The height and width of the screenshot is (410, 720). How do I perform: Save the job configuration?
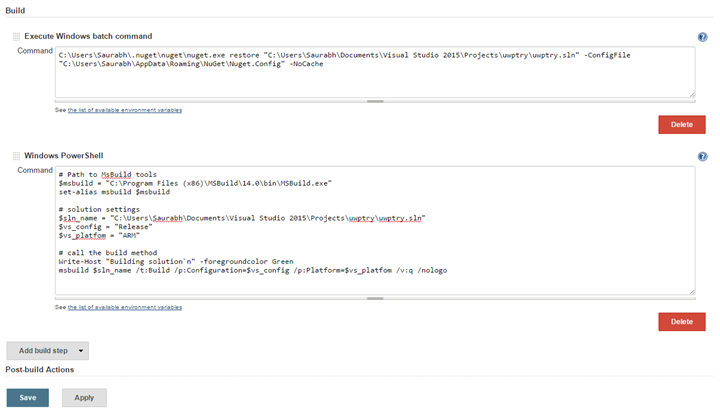(28, 397)
